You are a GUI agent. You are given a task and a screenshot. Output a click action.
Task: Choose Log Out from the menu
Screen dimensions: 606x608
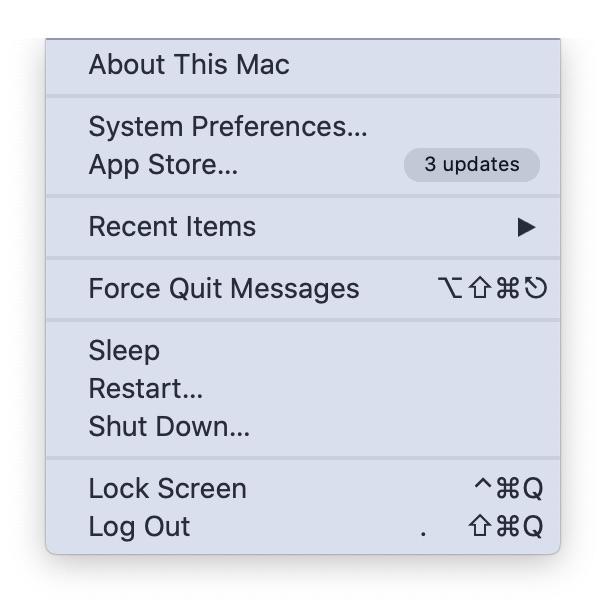coord(139,527)
